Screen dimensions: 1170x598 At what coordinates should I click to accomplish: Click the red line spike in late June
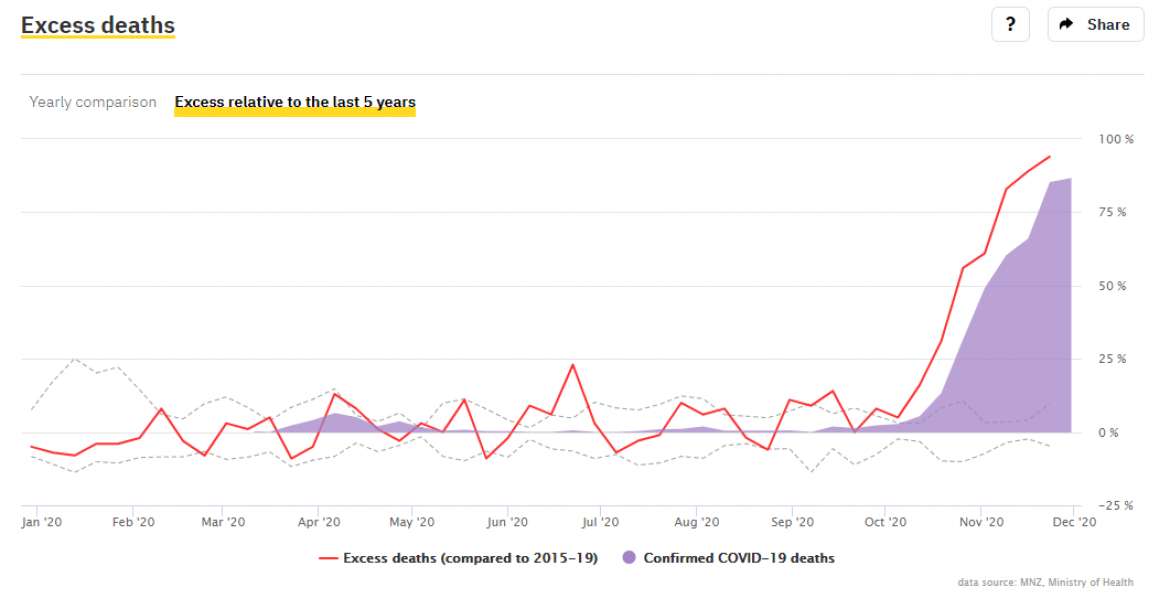click(x=573, y=365)
